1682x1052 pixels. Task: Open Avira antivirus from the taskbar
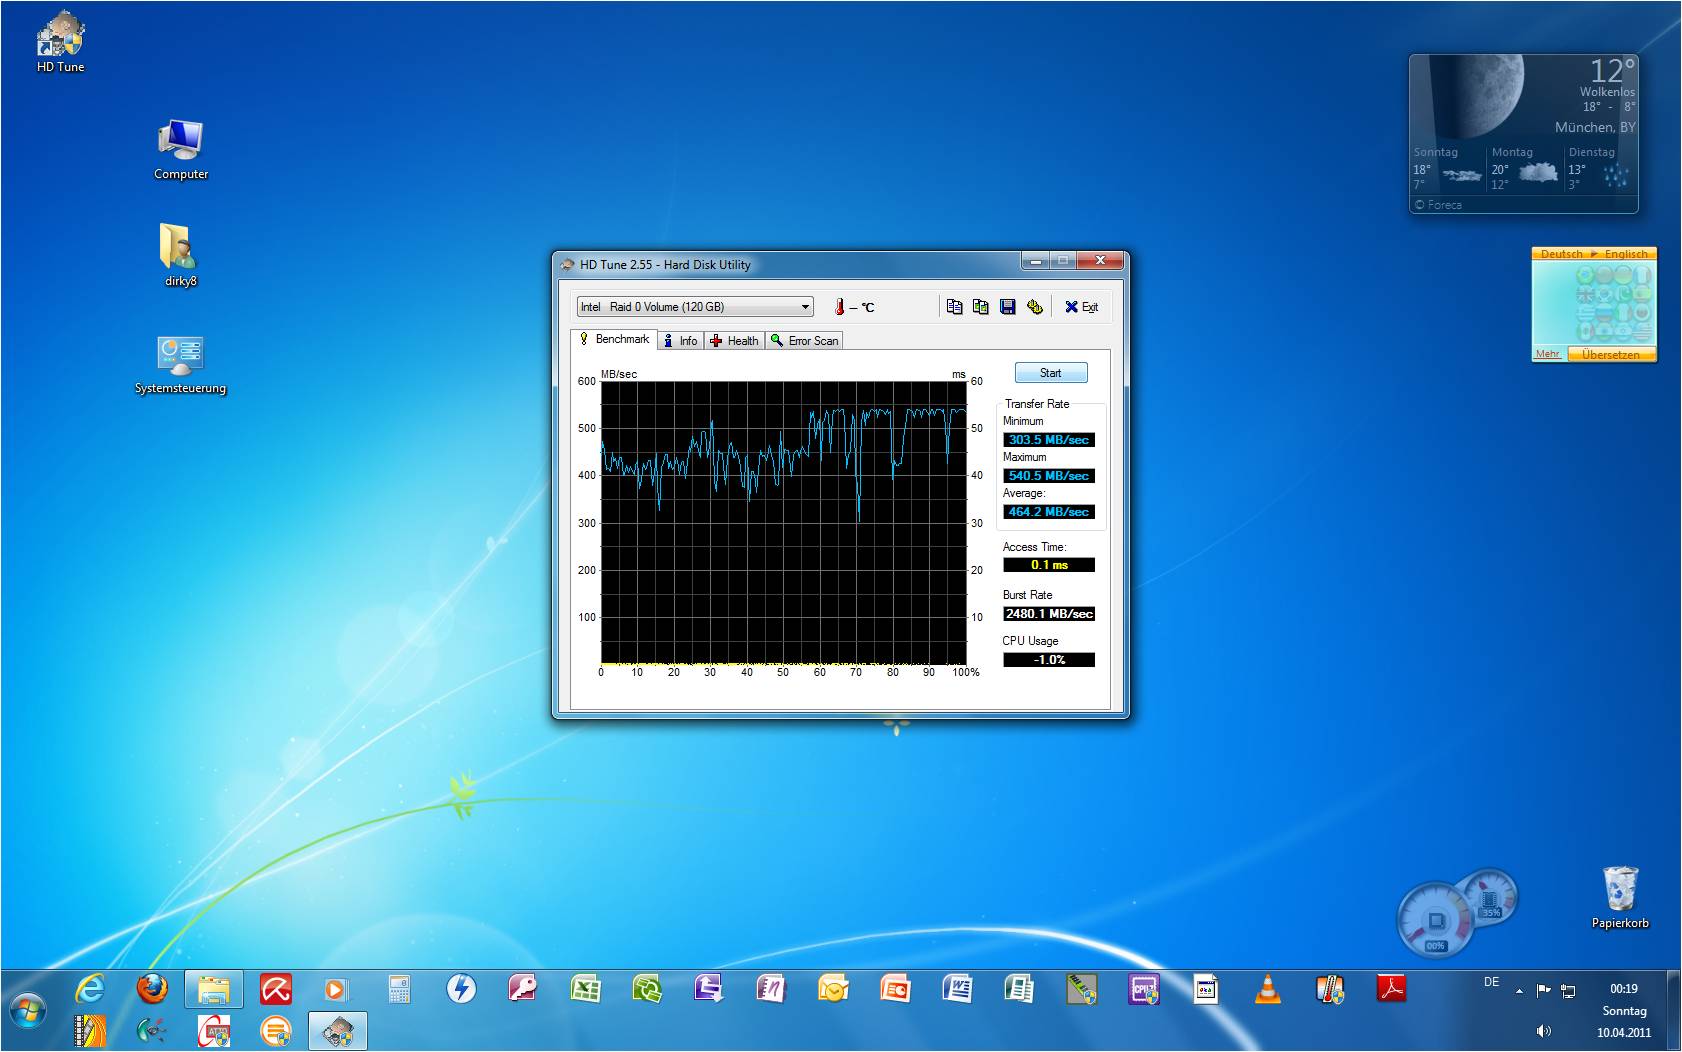(x=276, y=990)
